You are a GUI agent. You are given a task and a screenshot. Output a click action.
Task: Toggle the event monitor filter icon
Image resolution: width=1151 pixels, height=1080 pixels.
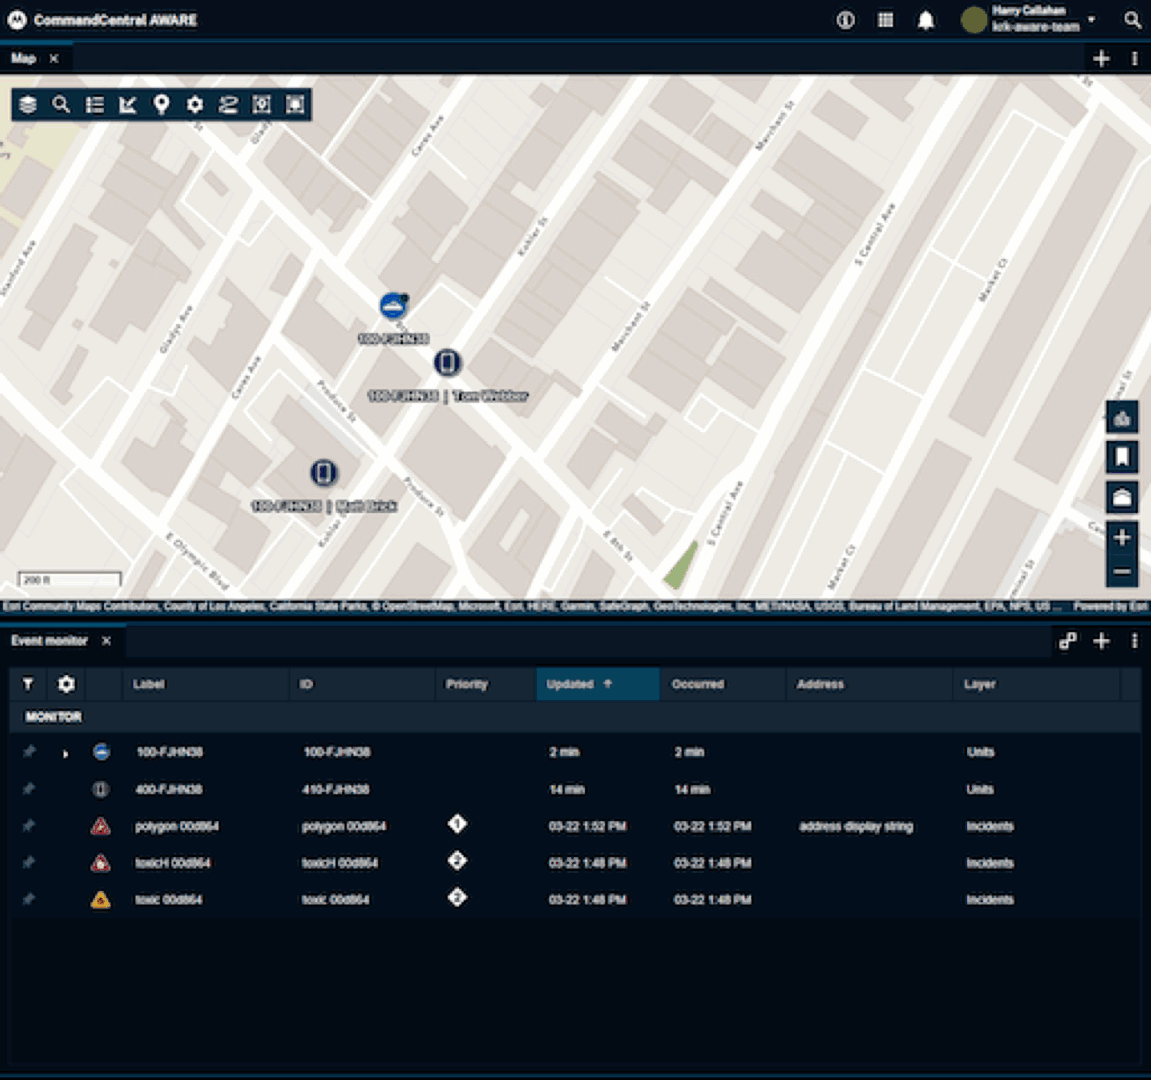click(28, 684)
